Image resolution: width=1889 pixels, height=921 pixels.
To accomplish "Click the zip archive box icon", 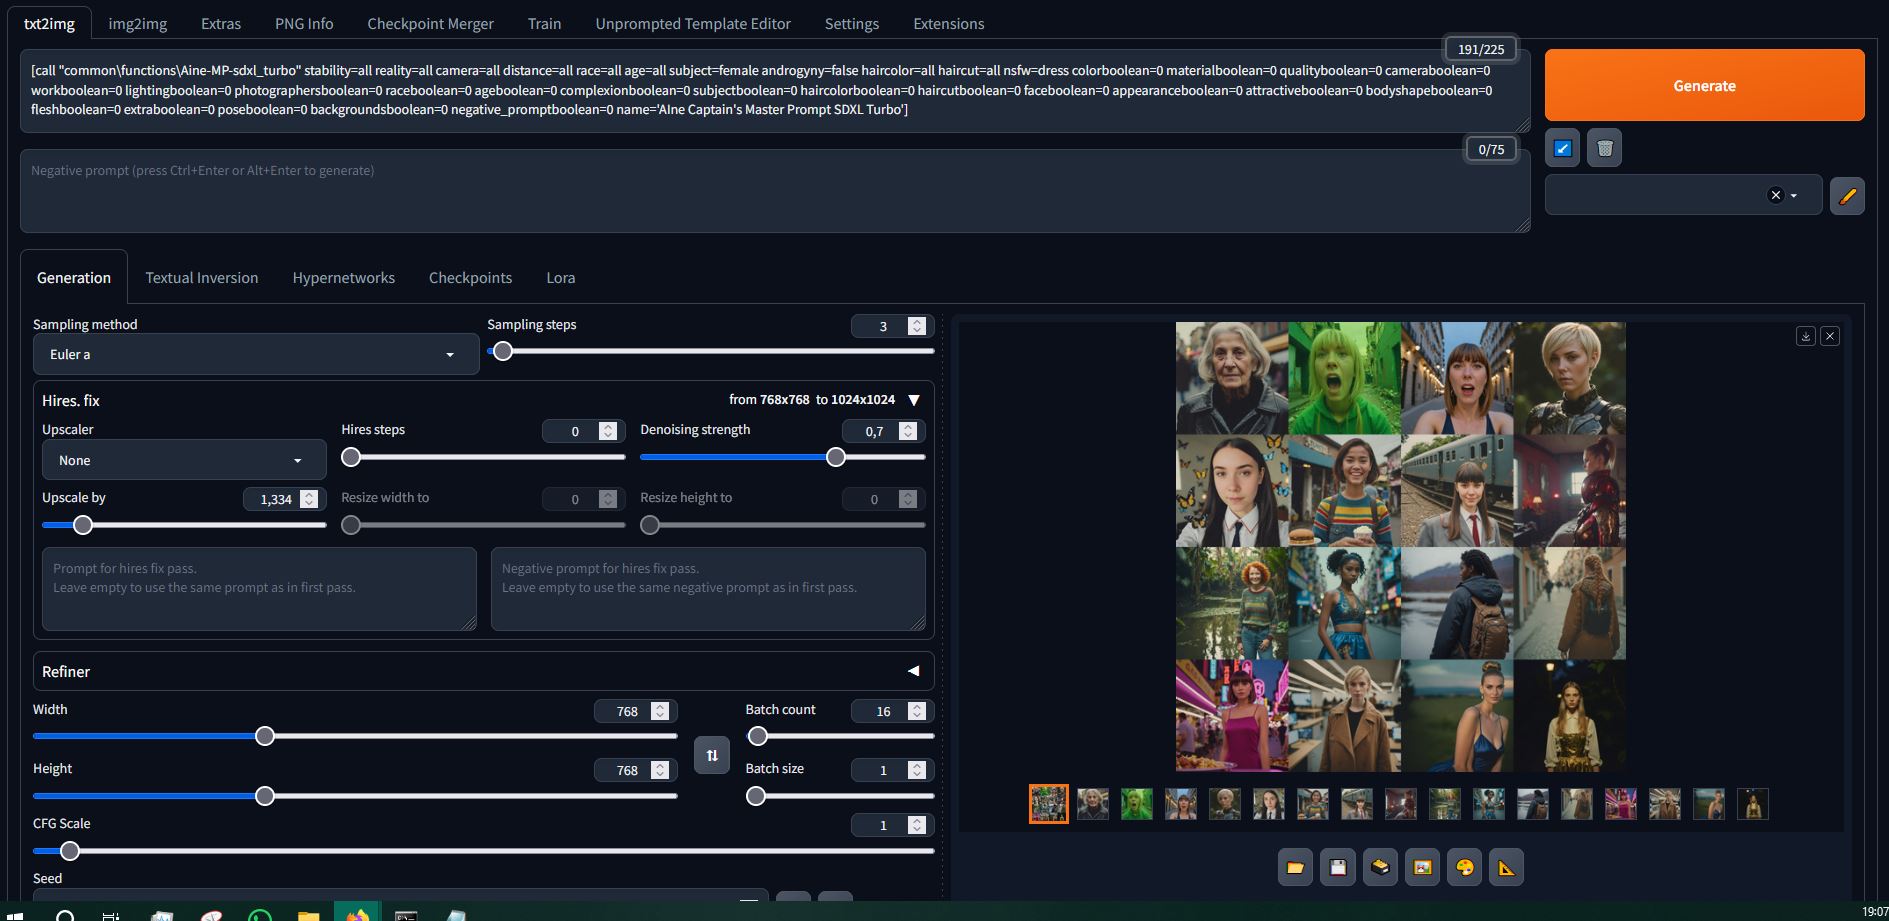I will [1380, 868].
